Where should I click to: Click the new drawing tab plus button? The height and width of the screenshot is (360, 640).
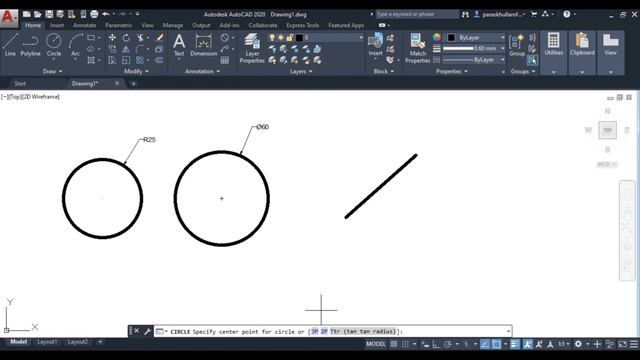[133, 84]
